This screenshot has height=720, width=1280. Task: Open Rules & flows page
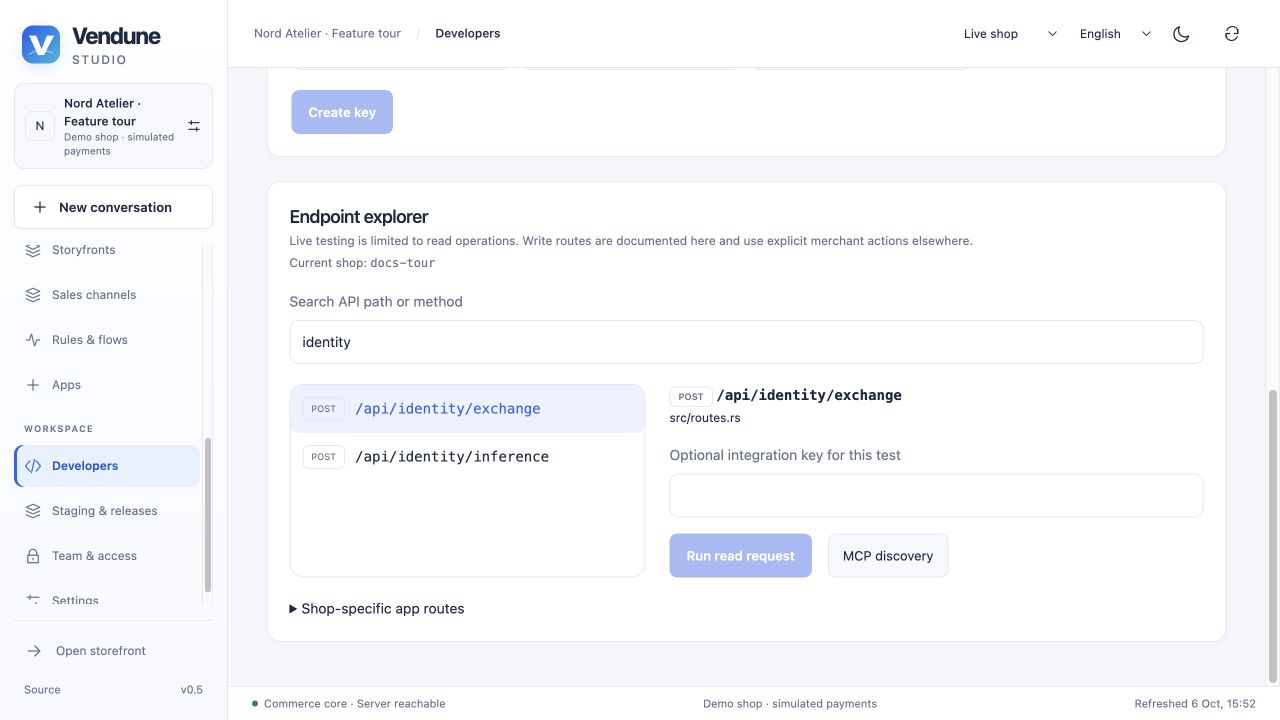point(107,340)
